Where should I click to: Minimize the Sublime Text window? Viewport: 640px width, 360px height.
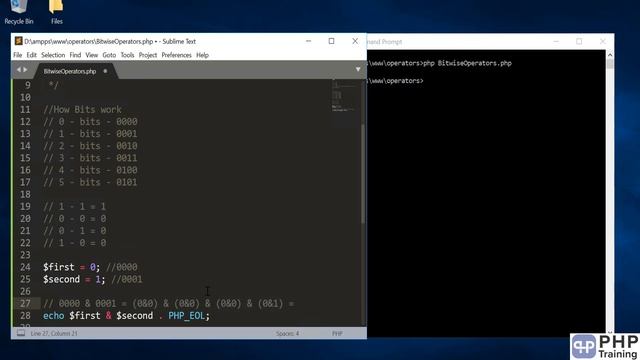pos(309,41)
